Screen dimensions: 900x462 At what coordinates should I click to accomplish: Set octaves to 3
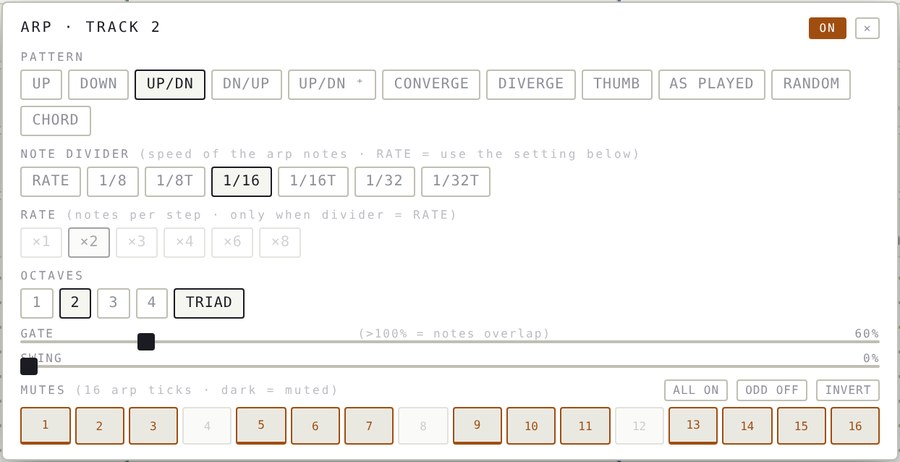coord(113,303)
